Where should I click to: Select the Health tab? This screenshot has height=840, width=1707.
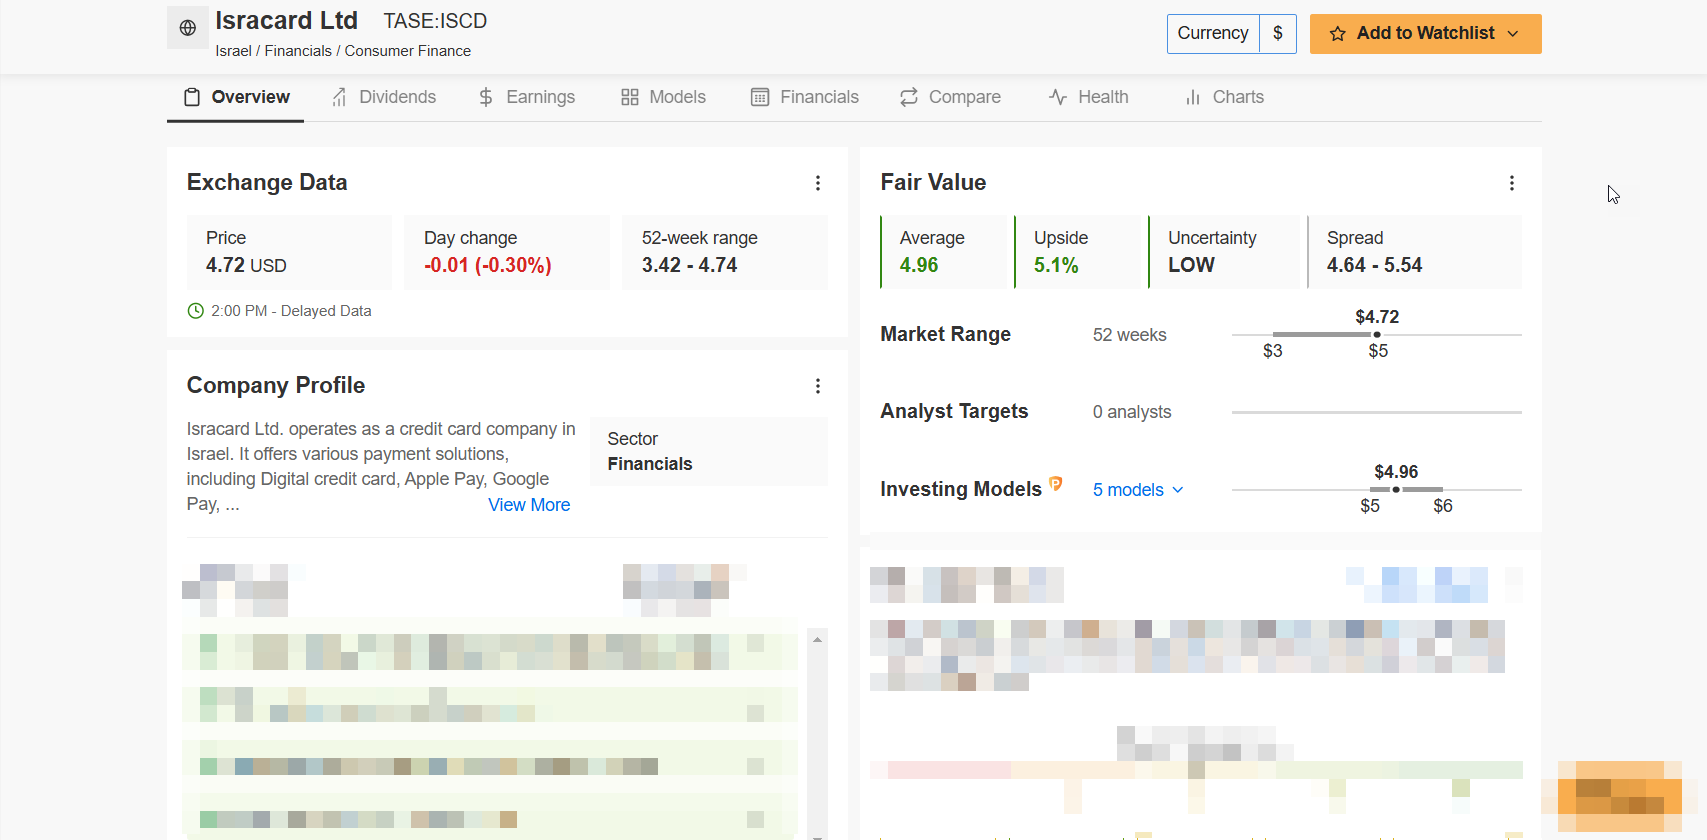tap(1088, 97)
